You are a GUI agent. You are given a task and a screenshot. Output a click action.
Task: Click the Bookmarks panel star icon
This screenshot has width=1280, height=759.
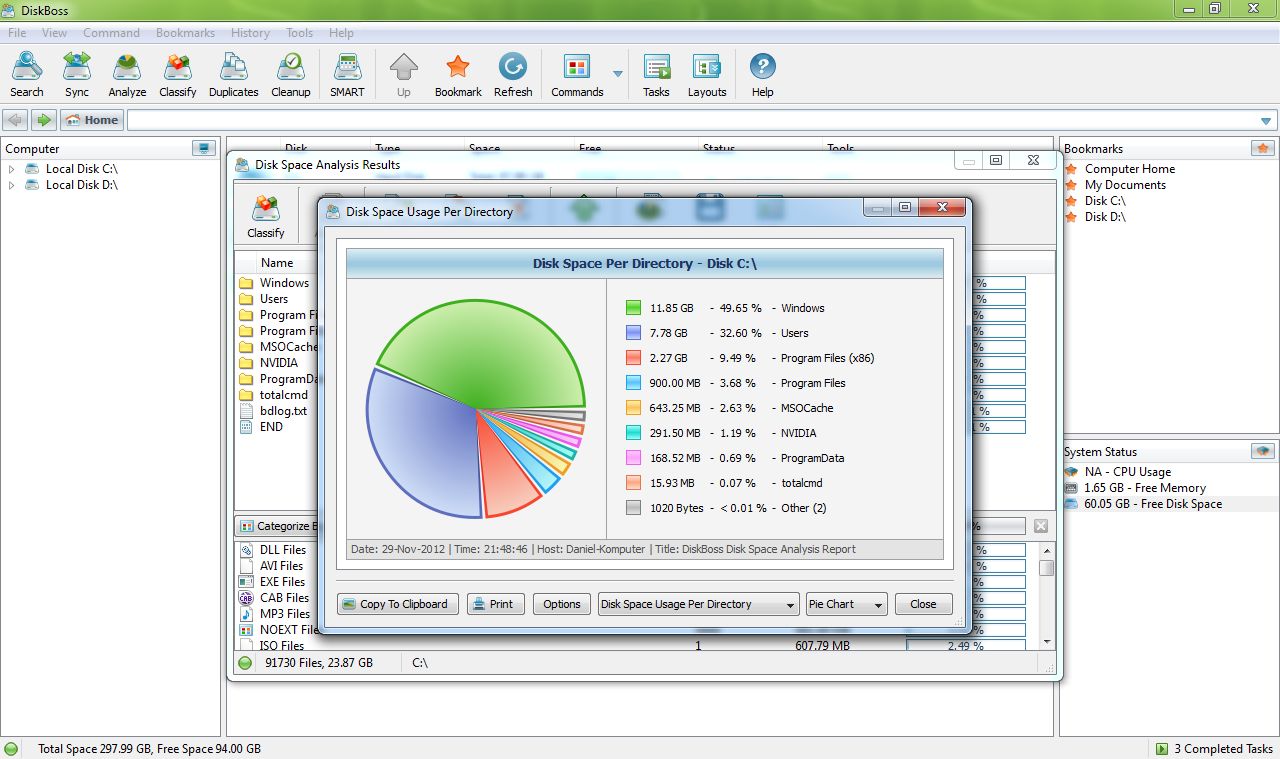pos(1263,148)
